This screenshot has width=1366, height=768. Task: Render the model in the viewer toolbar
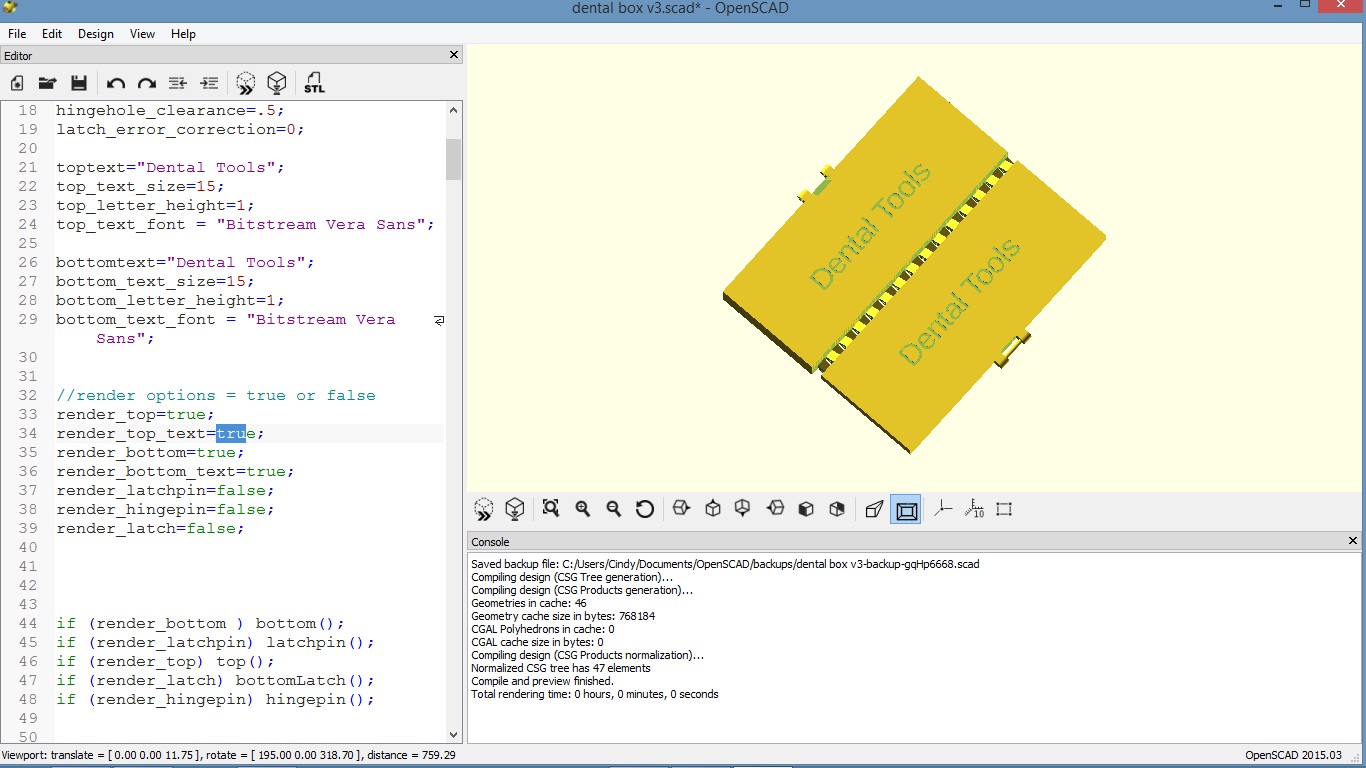pyautogui.click(x=515, y=509)
